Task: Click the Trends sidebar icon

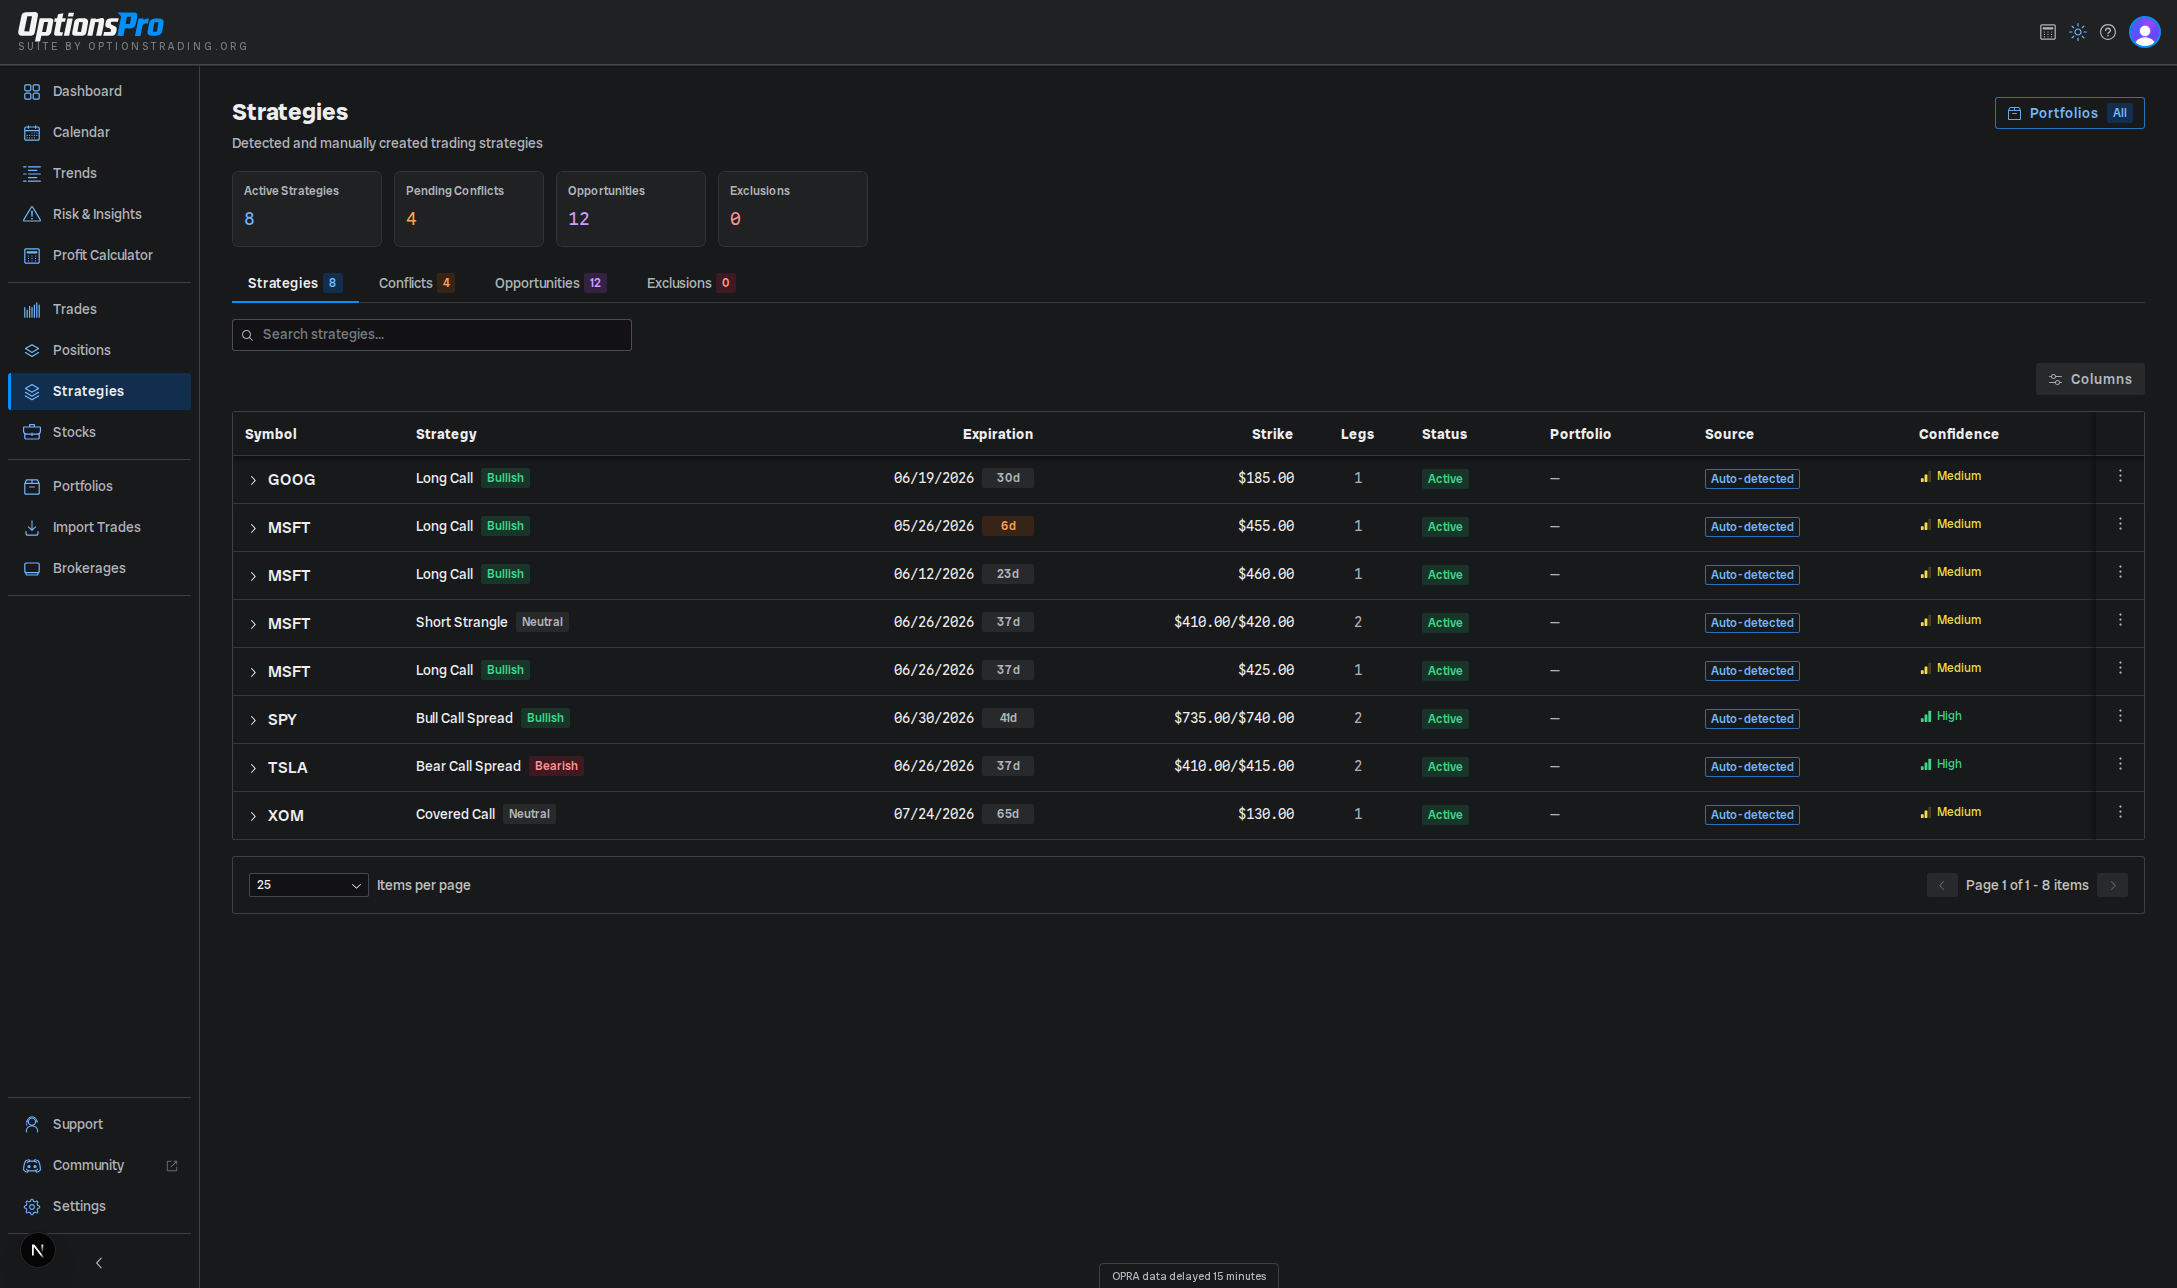Action: click(x=32, y=174)
